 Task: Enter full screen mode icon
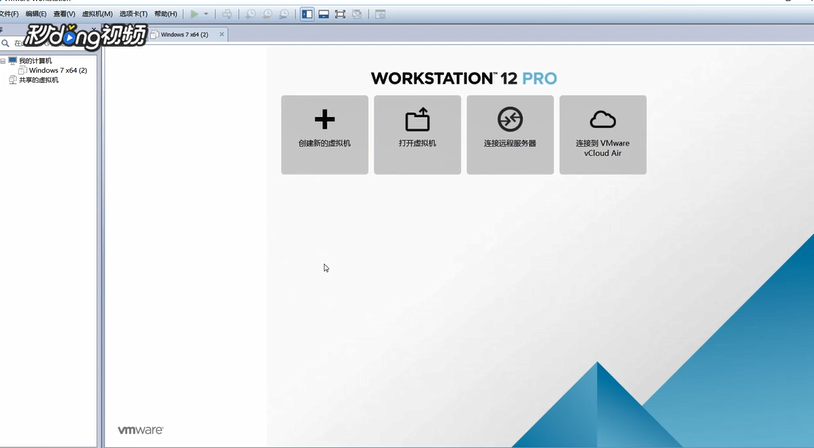341,14
